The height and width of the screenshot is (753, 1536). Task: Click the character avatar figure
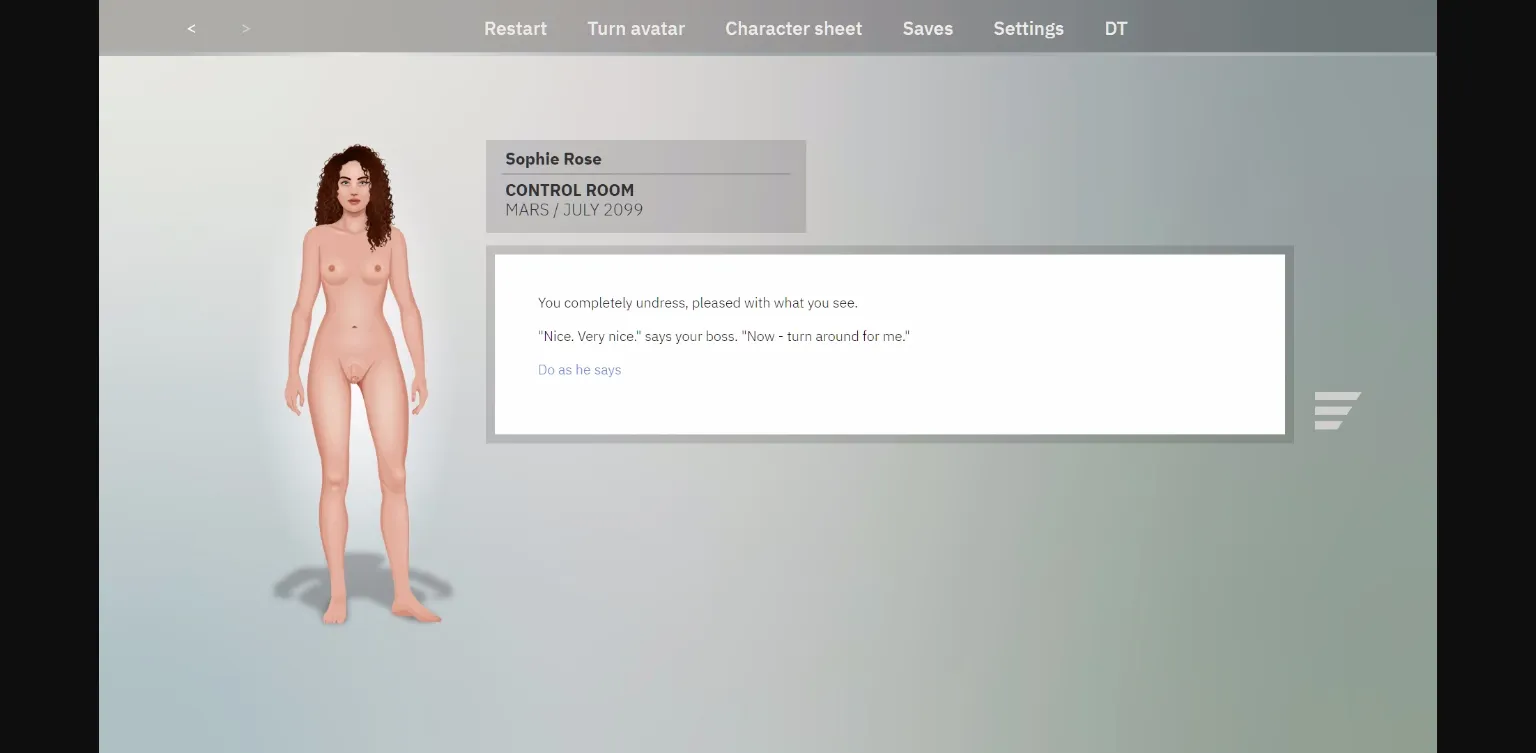tap(357, 400)
